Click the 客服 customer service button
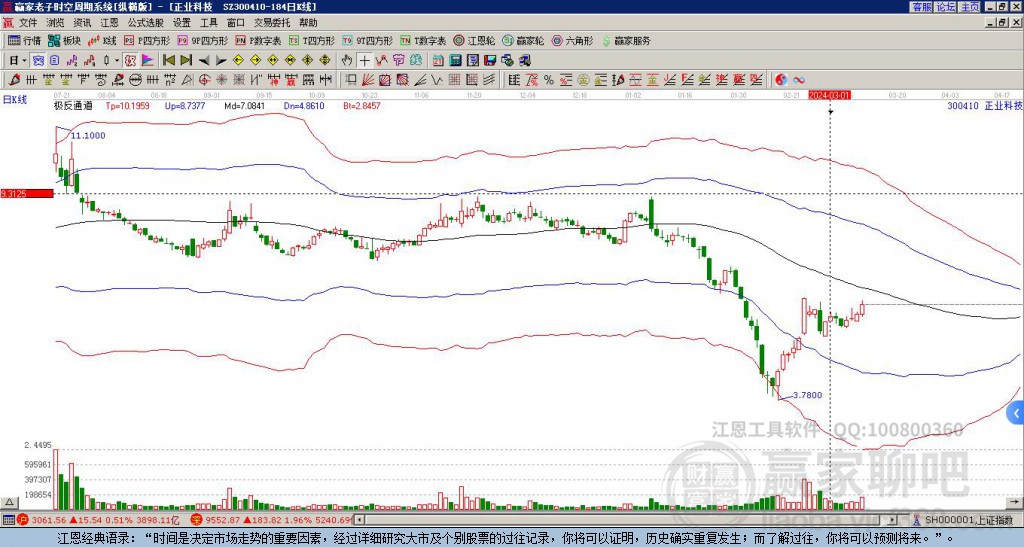Viewport: 1024px width, 548px height. (x=921, y=7)
